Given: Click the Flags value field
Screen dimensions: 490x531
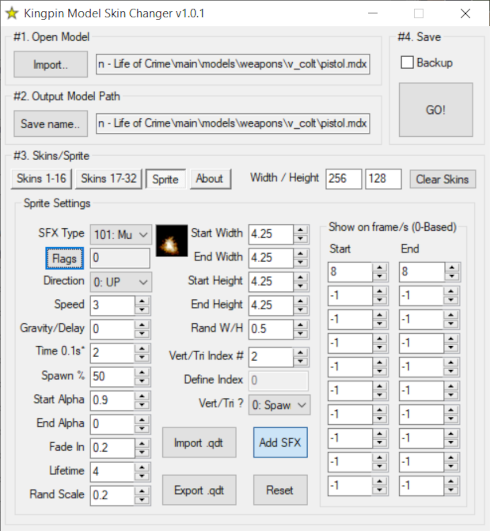Looking at the screenshot, I should coord(120,258).
